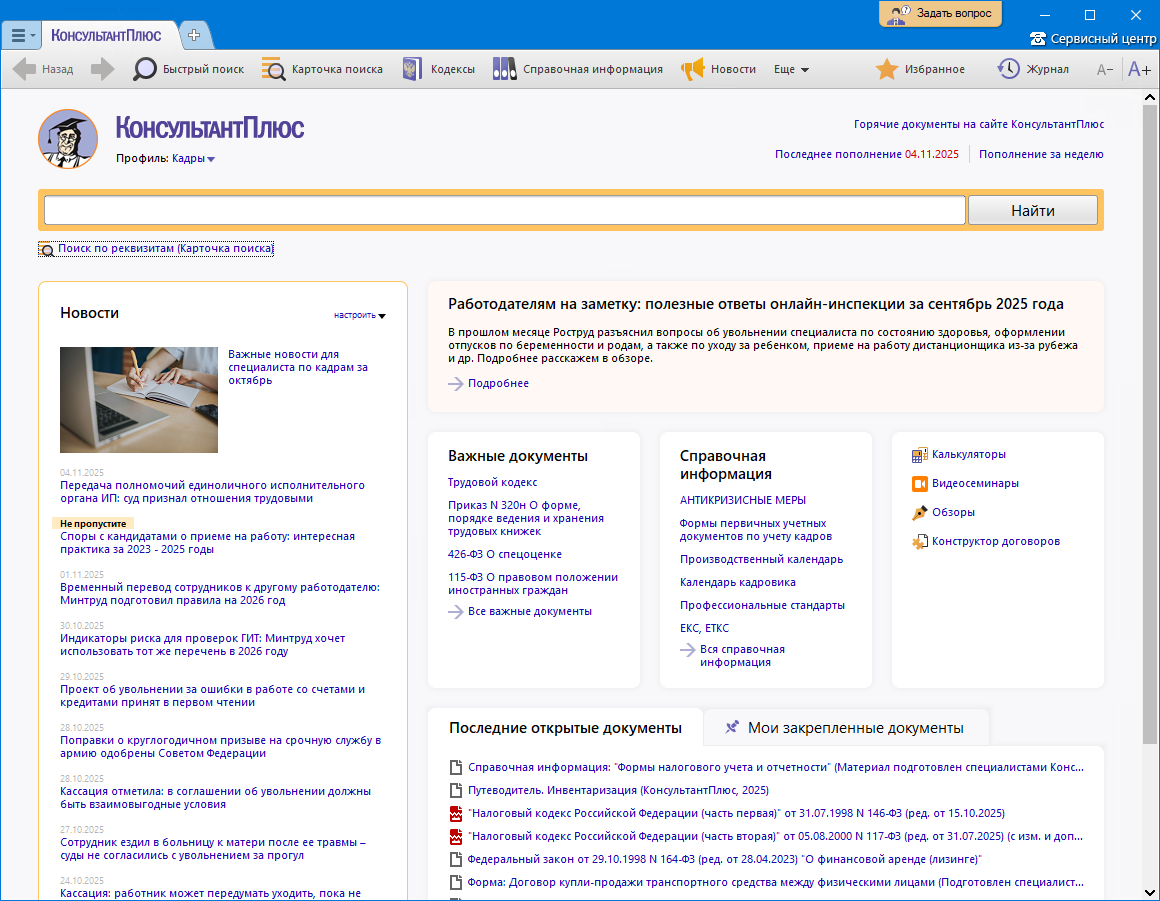Decrease font size with A− icon

click(x=1105, y=69)
